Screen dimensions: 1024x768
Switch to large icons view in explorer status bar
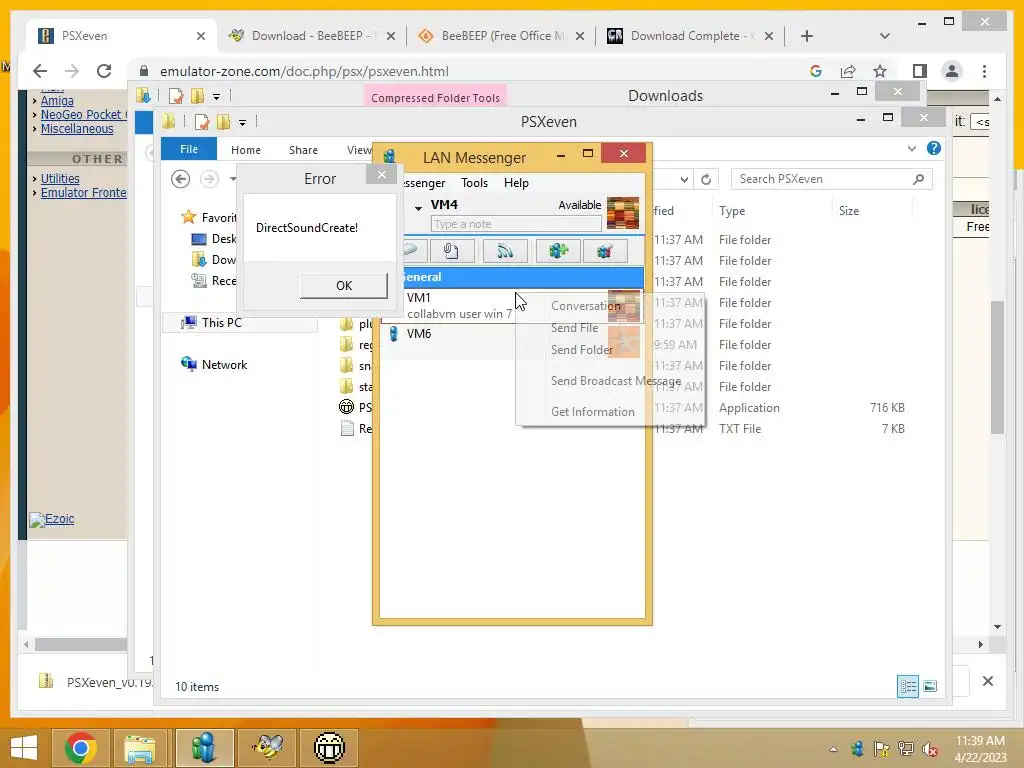pos(930,686)
